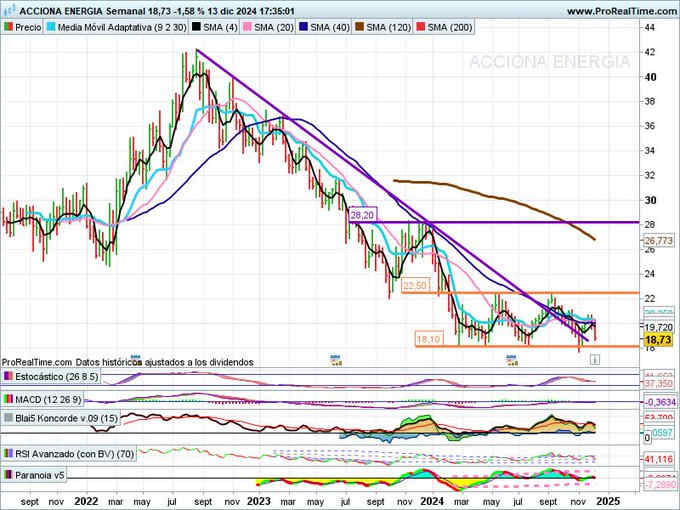Viewport: 680px width, 510px height.
Task: Click the -7,2890 Paranoia value
Action: [659, 485]
